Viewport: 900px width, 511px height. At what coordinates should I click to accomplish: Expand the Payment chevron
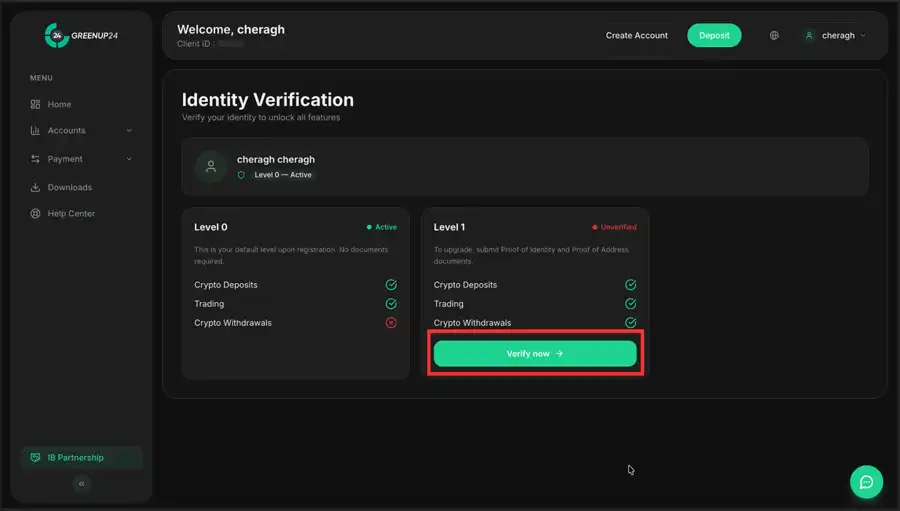129,159
